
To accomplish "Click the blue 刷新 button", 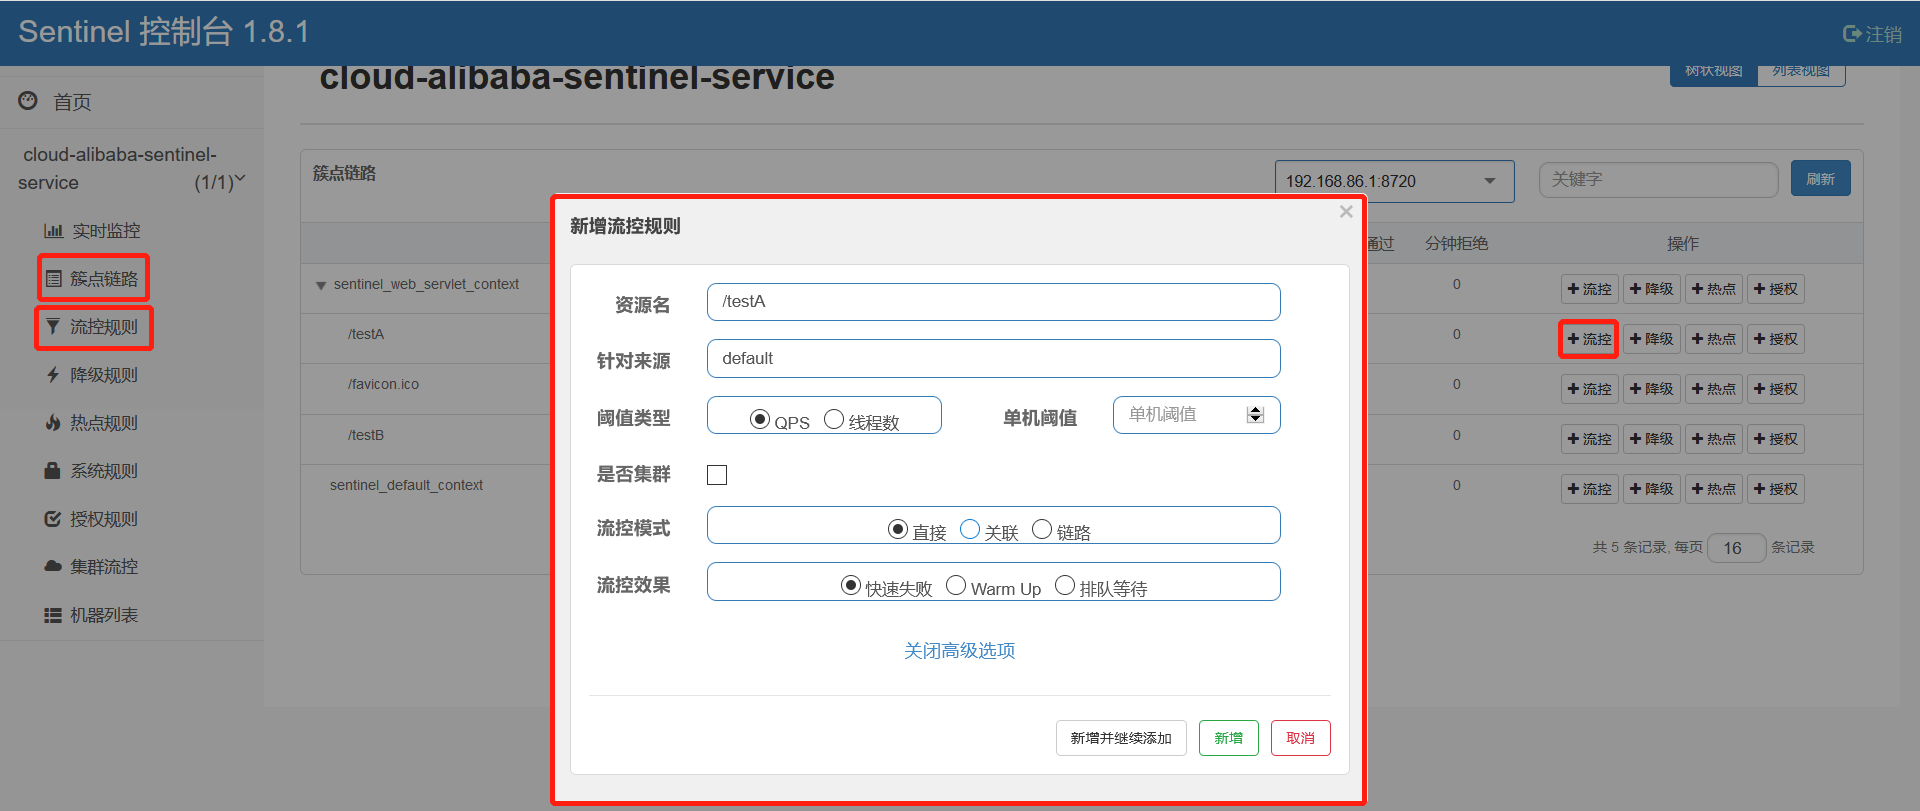I will coord(1821,179).
